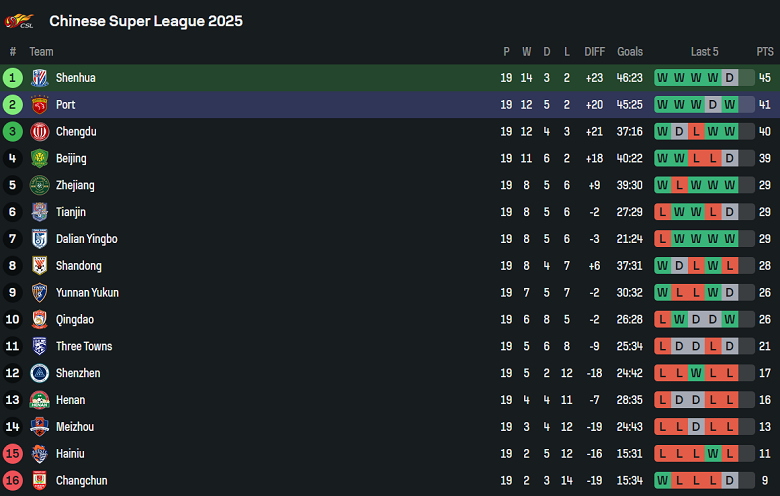Click Hainiu's red rank 15 badge
The width and height of the screenshot is (780, 496).
13,454
